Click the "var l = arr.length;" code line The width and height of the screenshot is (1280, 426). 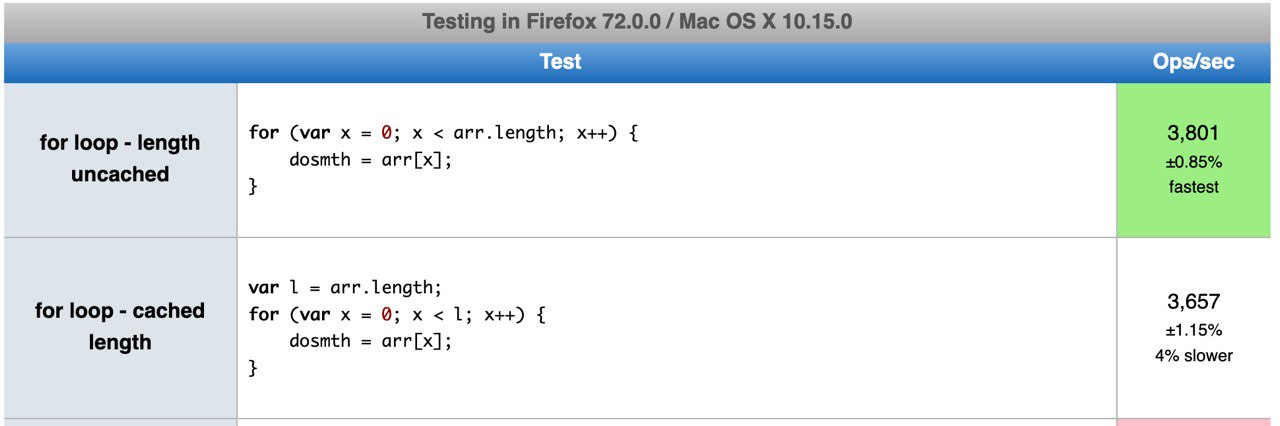coord(345,288)
